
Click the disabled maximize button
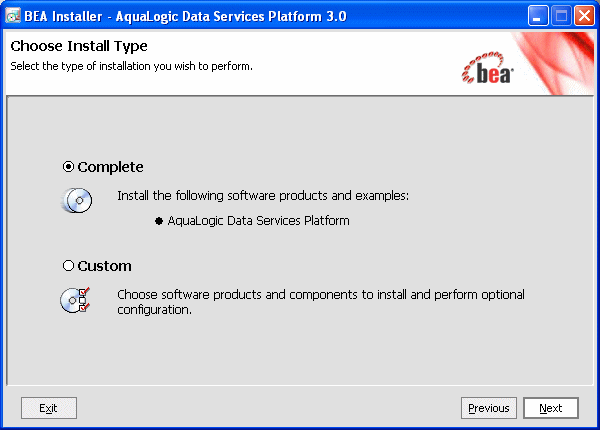click(x=561, y=16)
